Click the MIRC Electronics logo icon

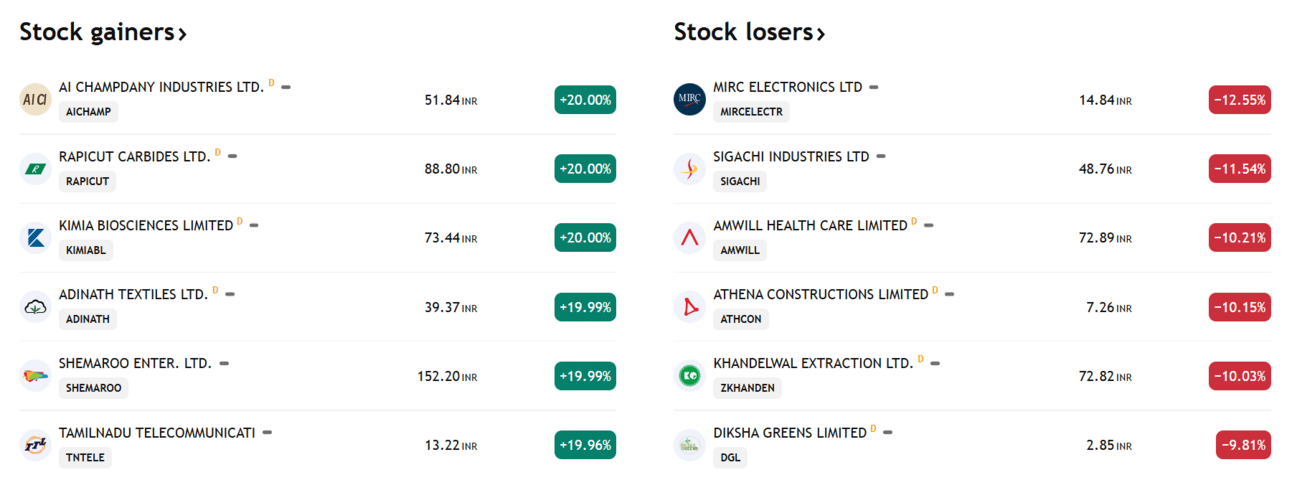click(x=690, y=100)
